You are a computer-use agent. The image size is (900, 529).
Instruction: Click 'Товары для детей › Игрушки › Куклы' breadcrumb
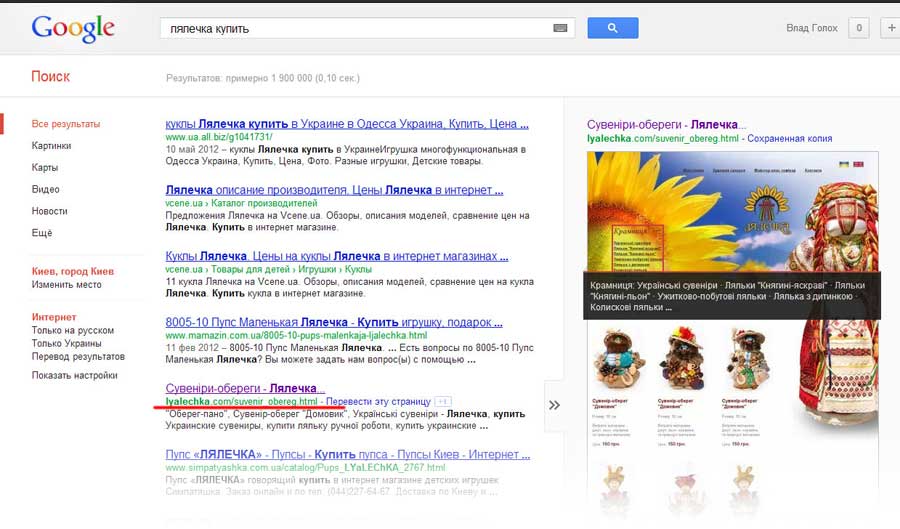click(x=292, y=269)
